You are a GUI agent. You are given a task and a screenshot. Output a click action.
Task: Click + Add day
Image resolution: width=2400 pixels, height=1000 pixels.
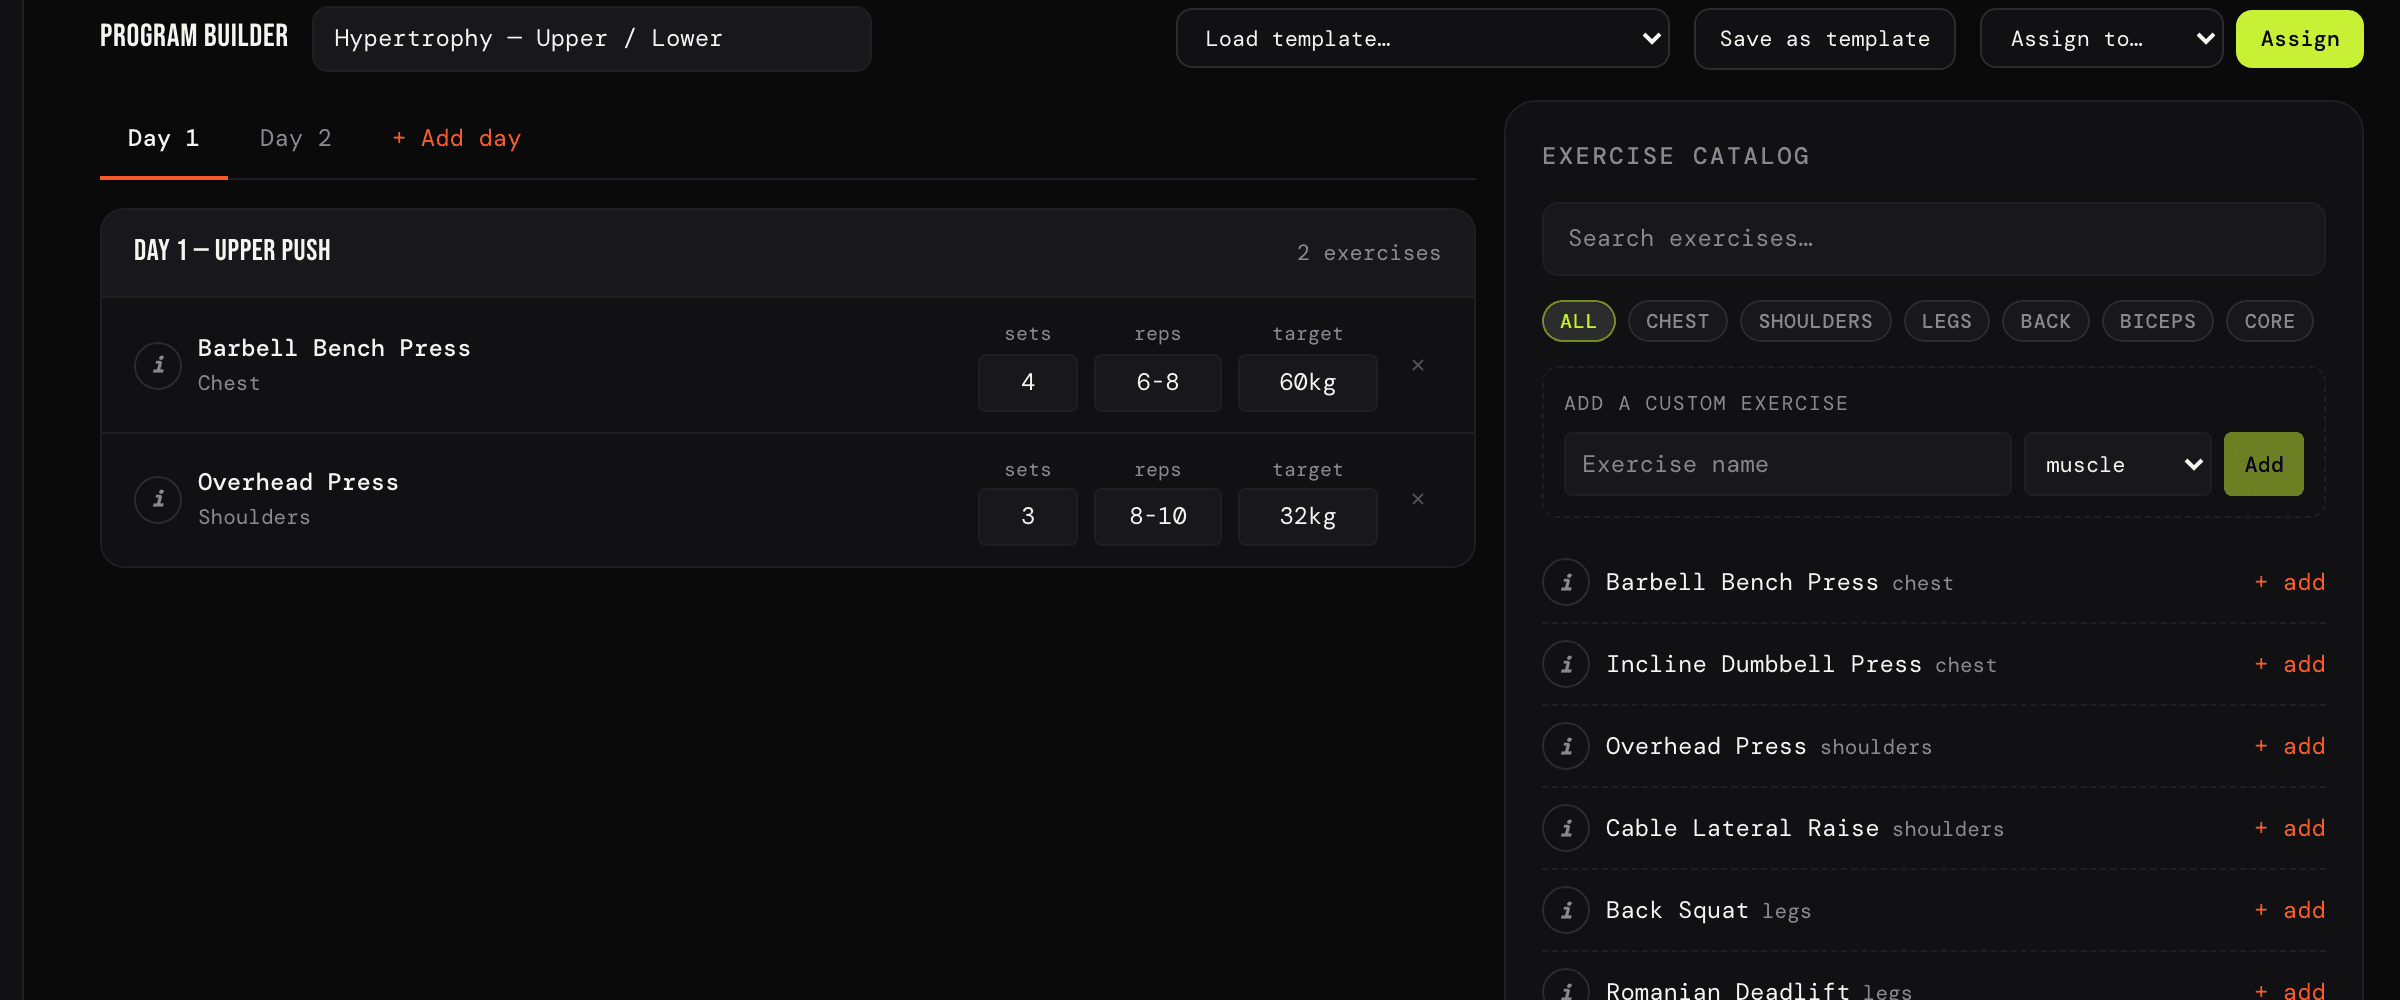[457, 139]
